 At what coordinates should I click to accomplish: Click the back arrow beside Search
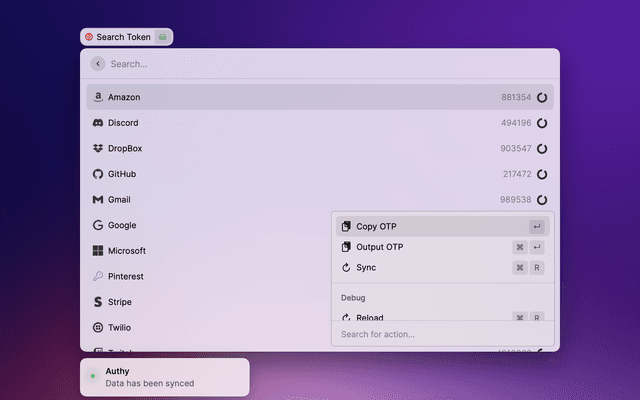pos(97,64)
